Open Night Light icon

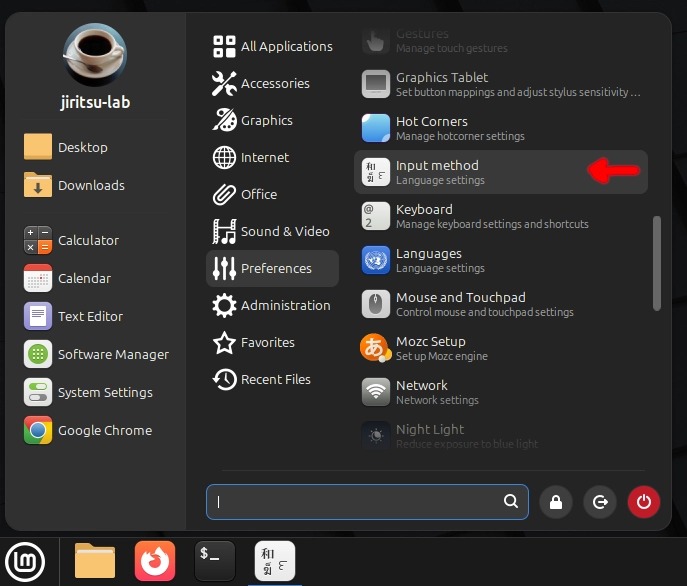[x=375, y=436]
